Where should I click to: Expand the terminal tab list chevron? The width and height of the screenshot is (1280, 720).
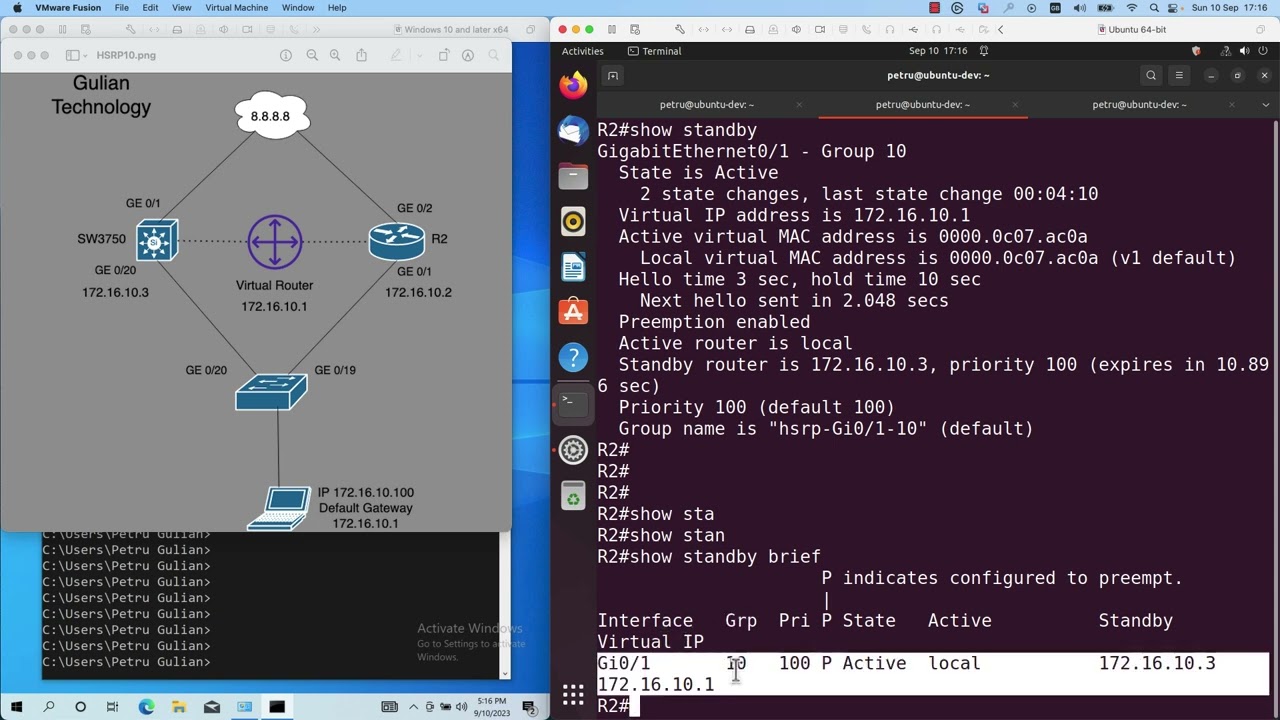click(x=1265, y=104)
